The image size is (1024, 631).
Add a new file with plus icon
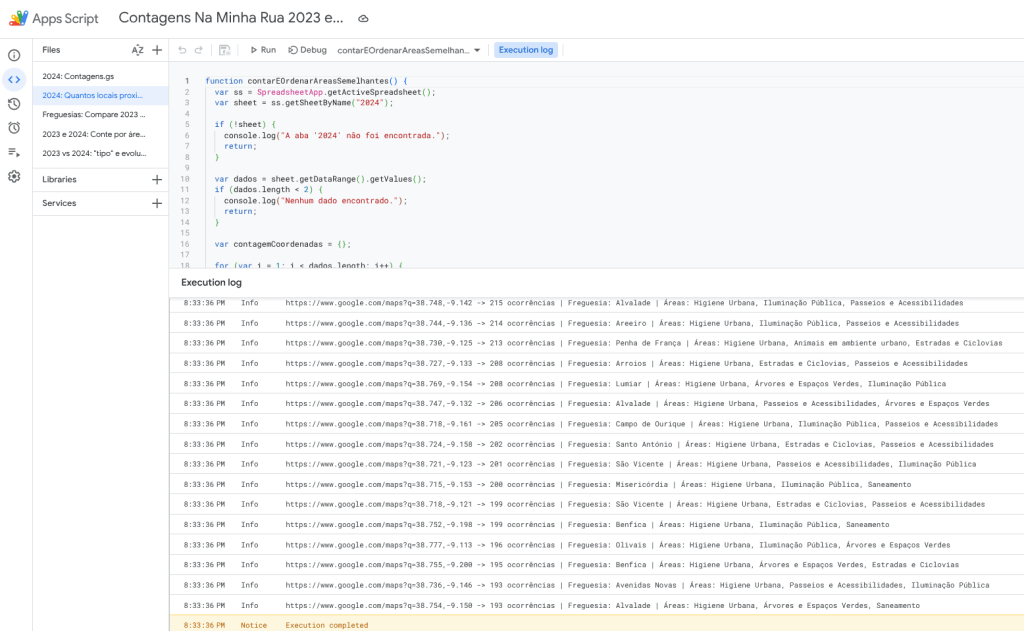[x=157, y=50]
